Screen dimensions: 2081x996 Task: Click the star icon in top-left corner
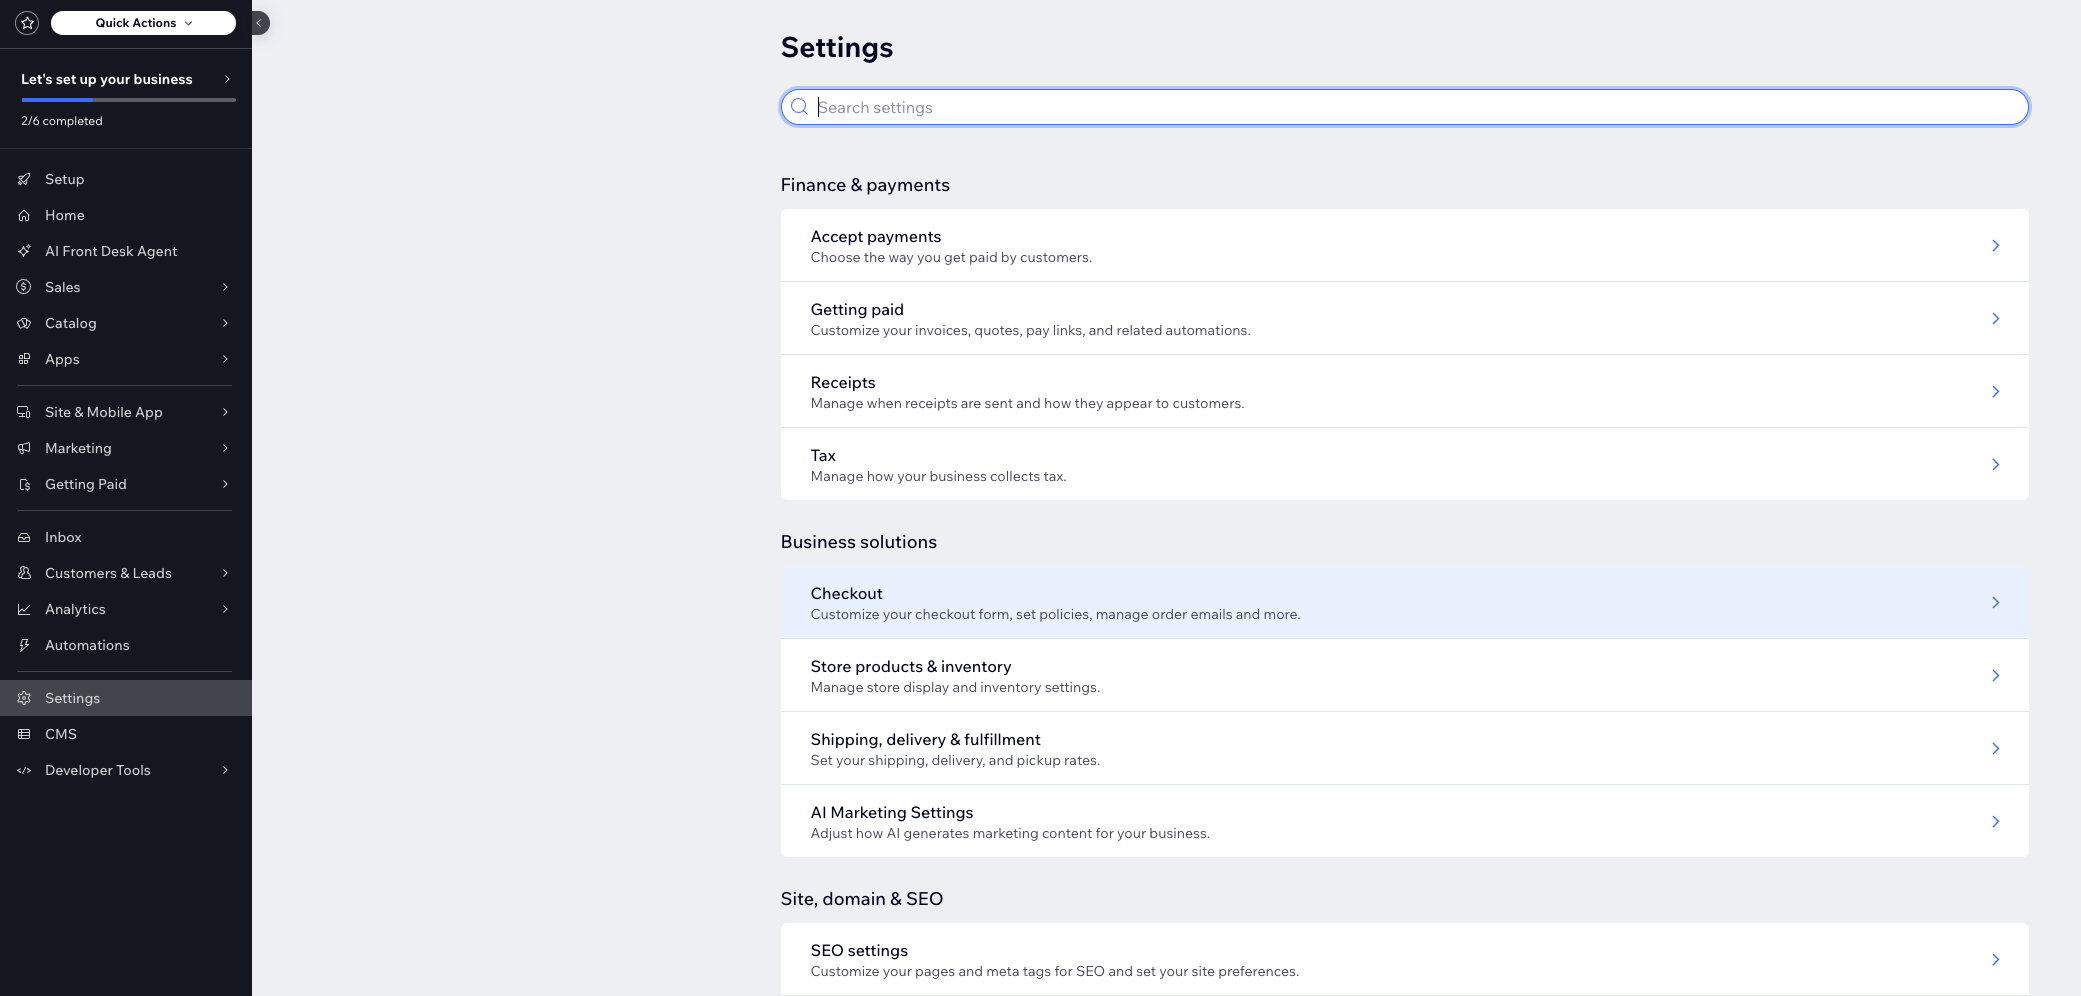tap(27, 23)
